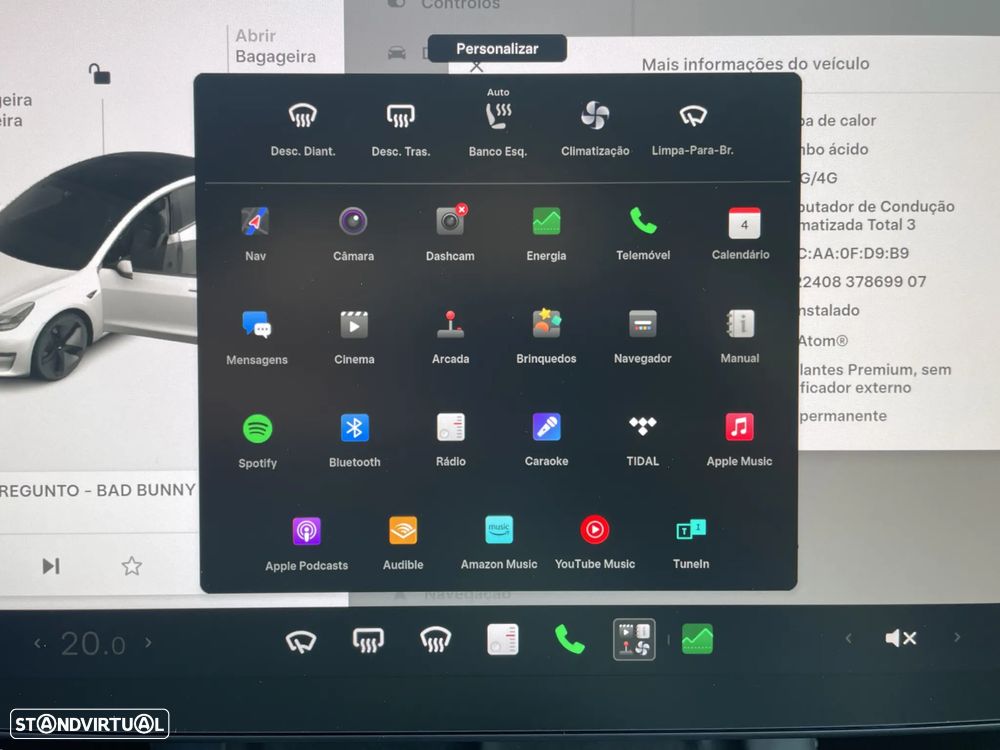The width and height of the screenshot is (1000, 750).
Task: Skip to next track
Action: pos(51,566)
